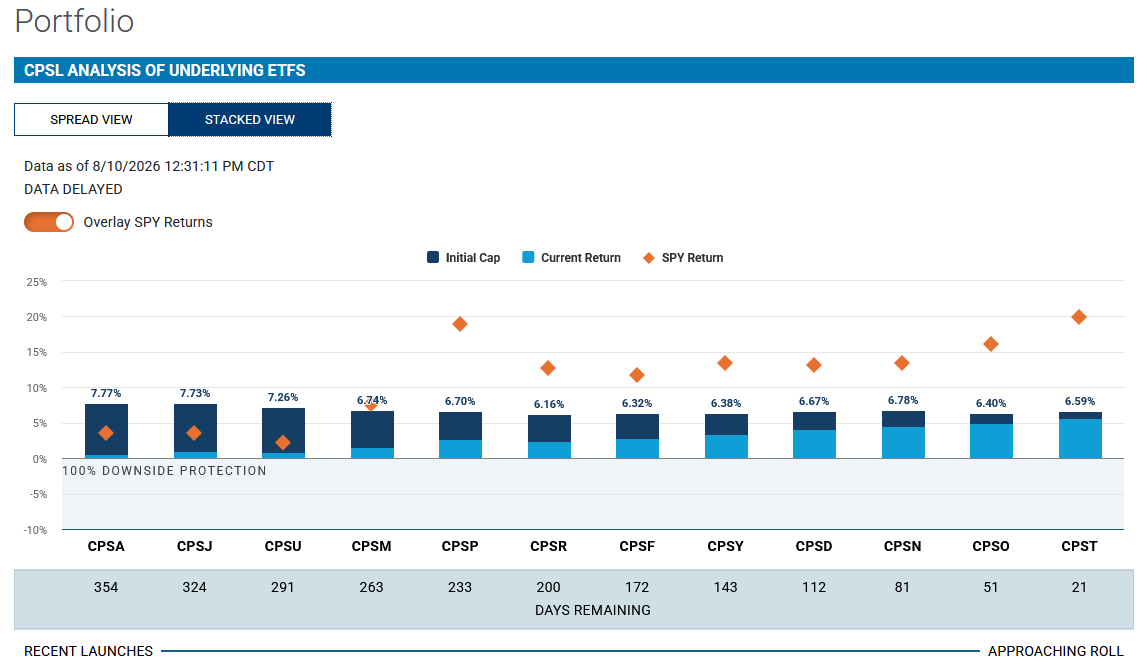Click the CPSN SPY return diamond marker

tap(902, 363)
